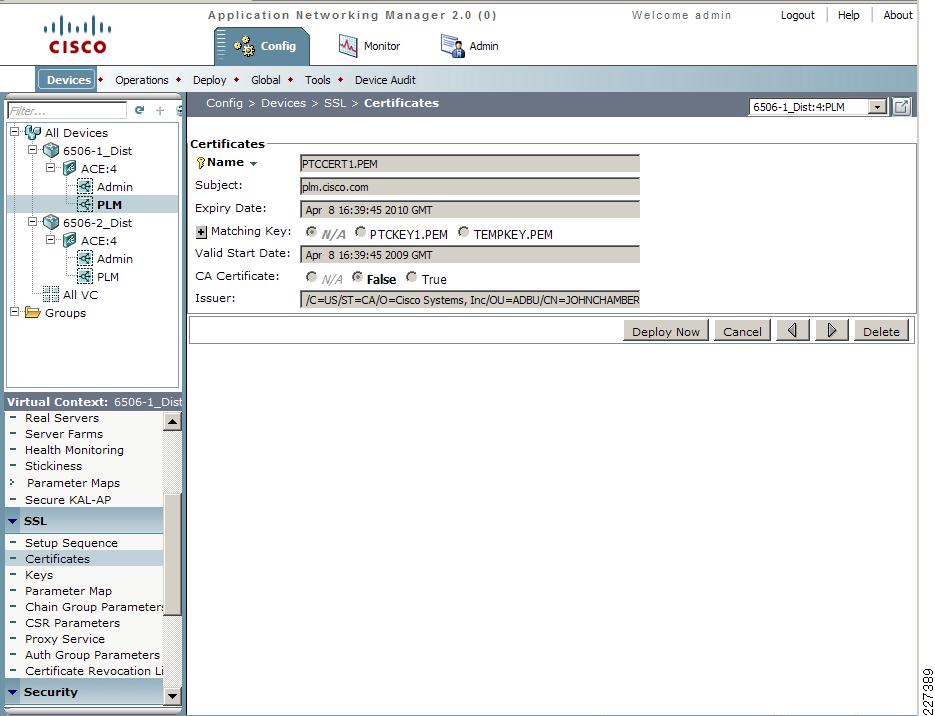Select the 6506-1_Dist chassis icon
This screenshot has height=716, width=935.
pyautogui.click(x=51, y=151)
